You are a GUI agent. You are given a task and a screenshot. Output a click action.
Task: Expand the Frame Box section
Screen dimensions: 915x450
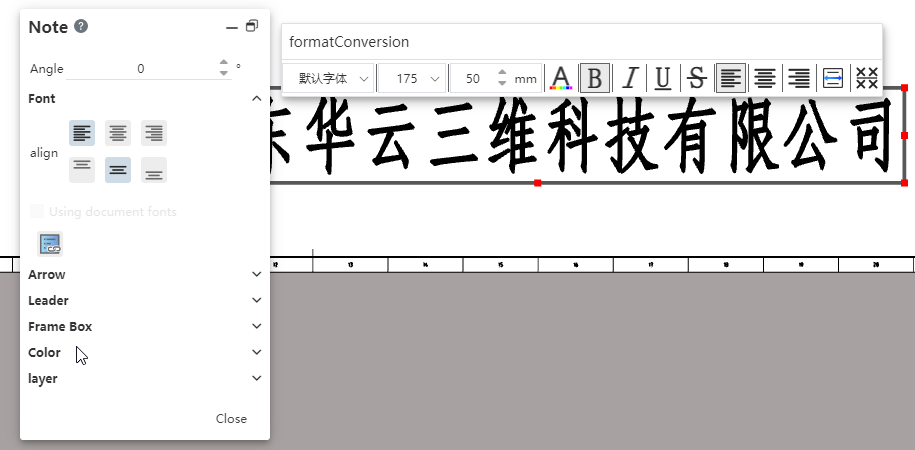(x=145, y=326)
